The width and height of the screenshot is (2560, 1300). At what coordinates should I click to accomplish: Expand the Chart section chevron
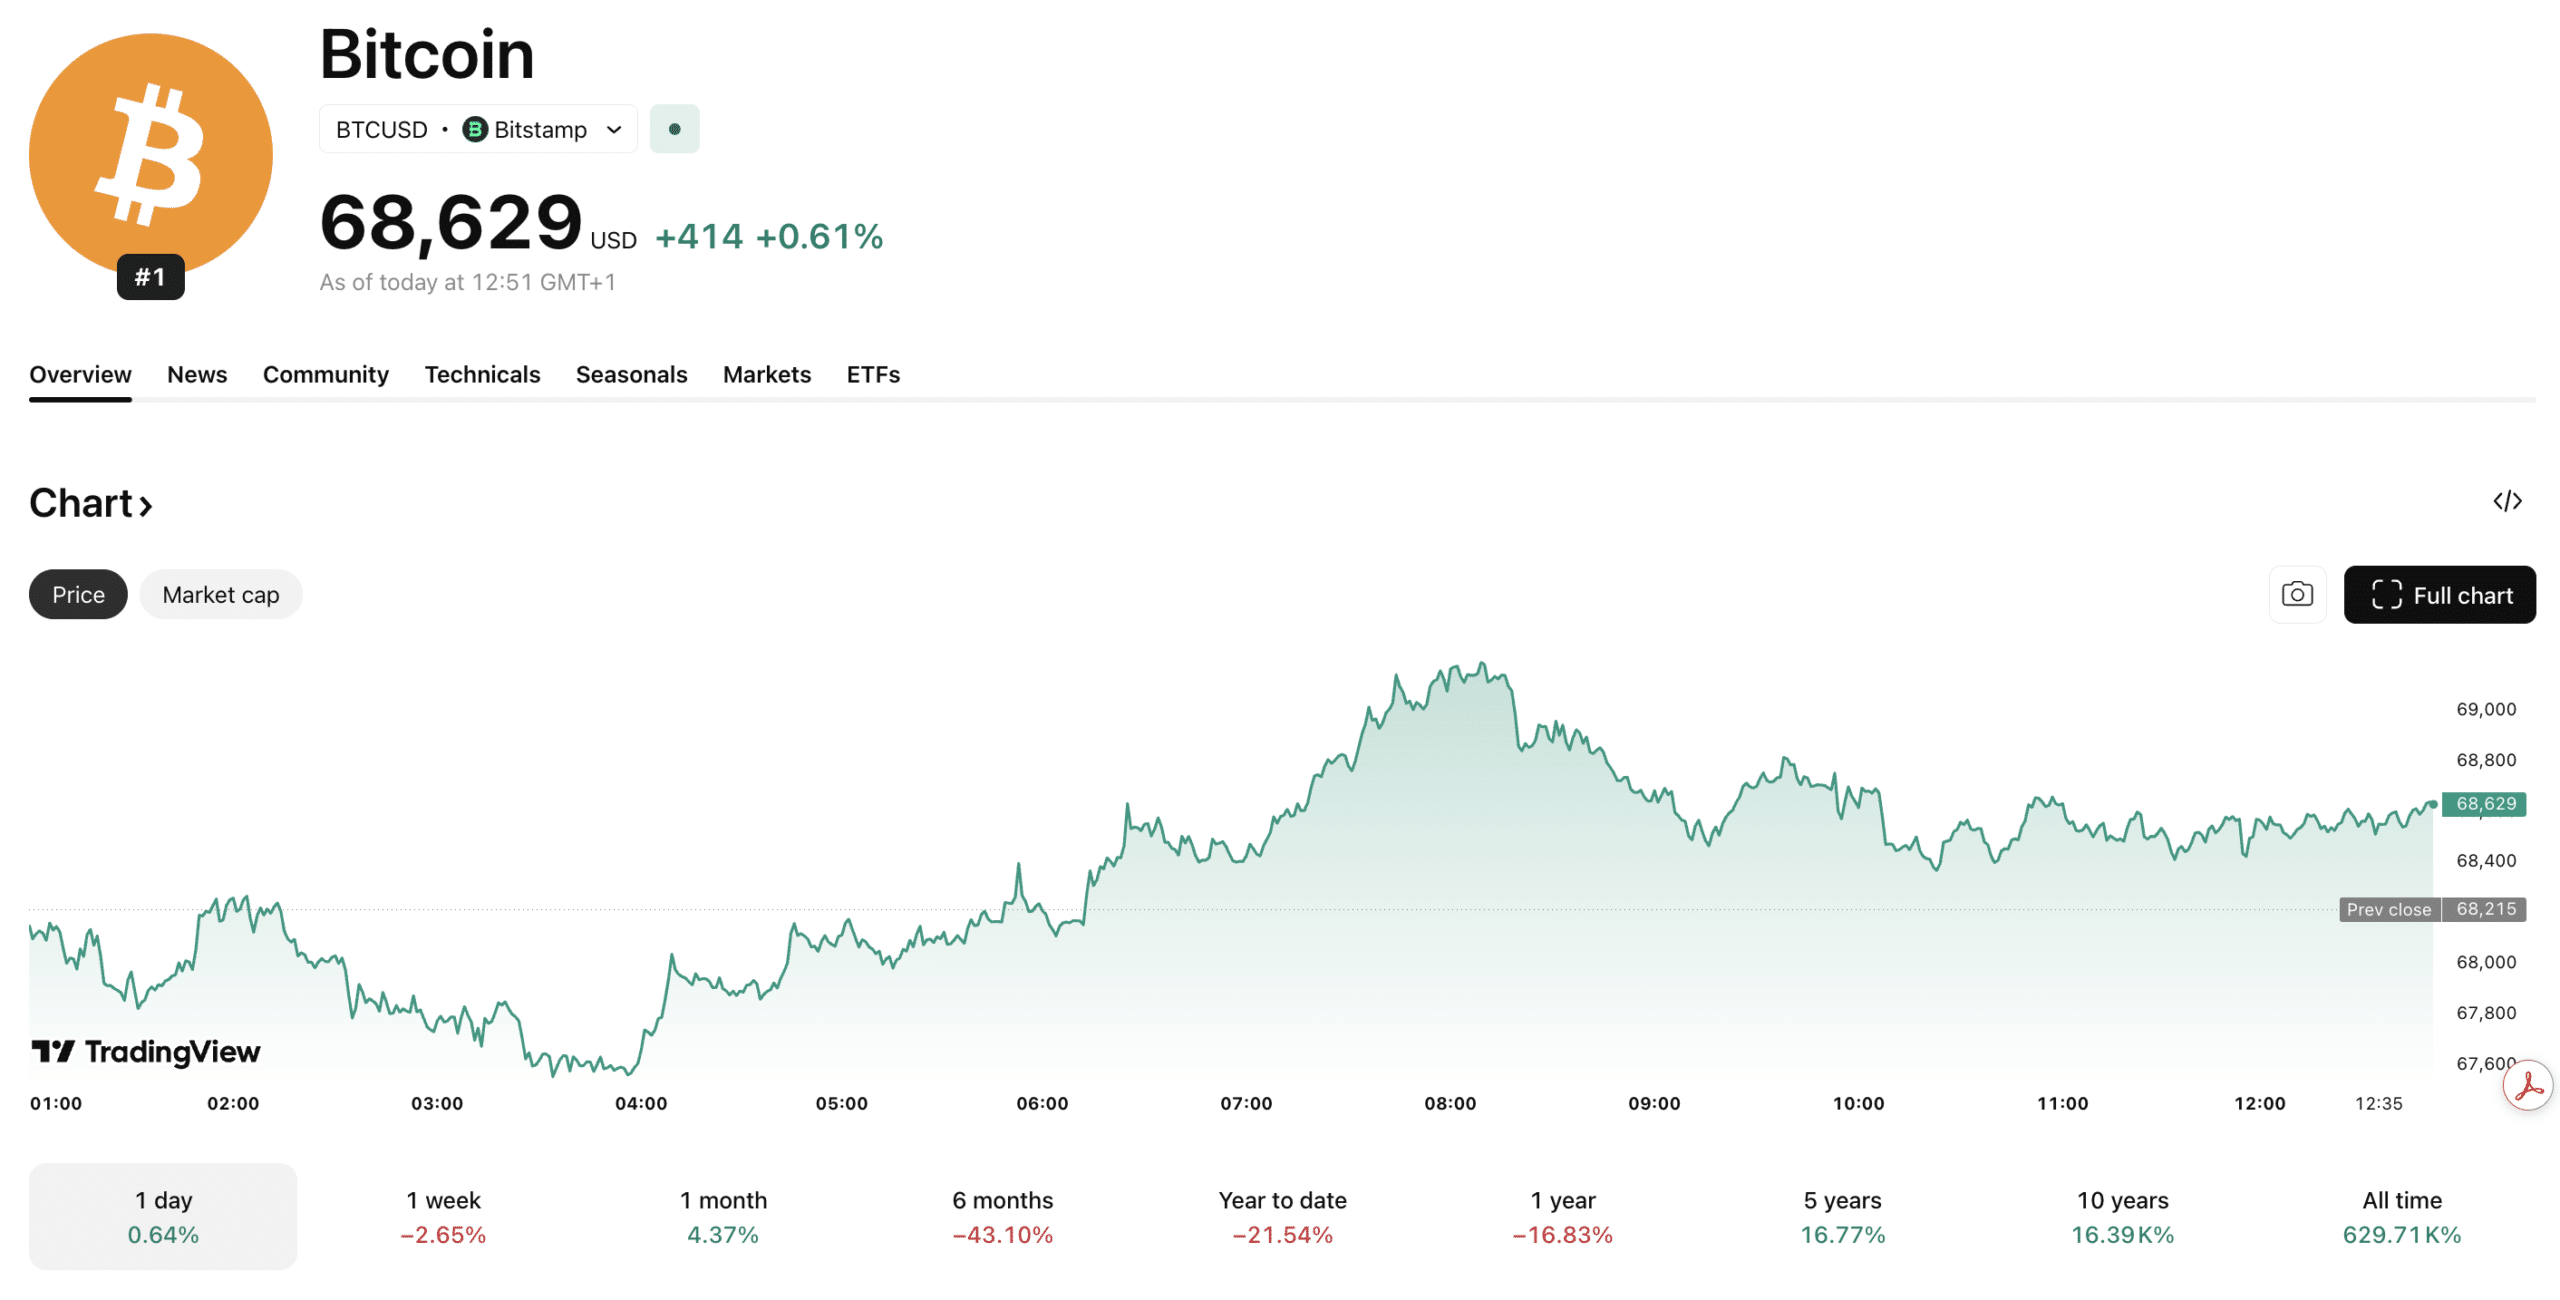coord(146,505)
